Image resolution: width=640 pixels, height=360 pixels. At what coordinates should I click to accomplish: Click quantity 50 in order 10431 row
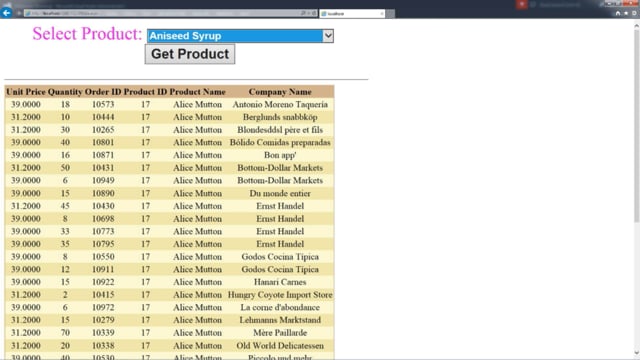tap(65, 168)
